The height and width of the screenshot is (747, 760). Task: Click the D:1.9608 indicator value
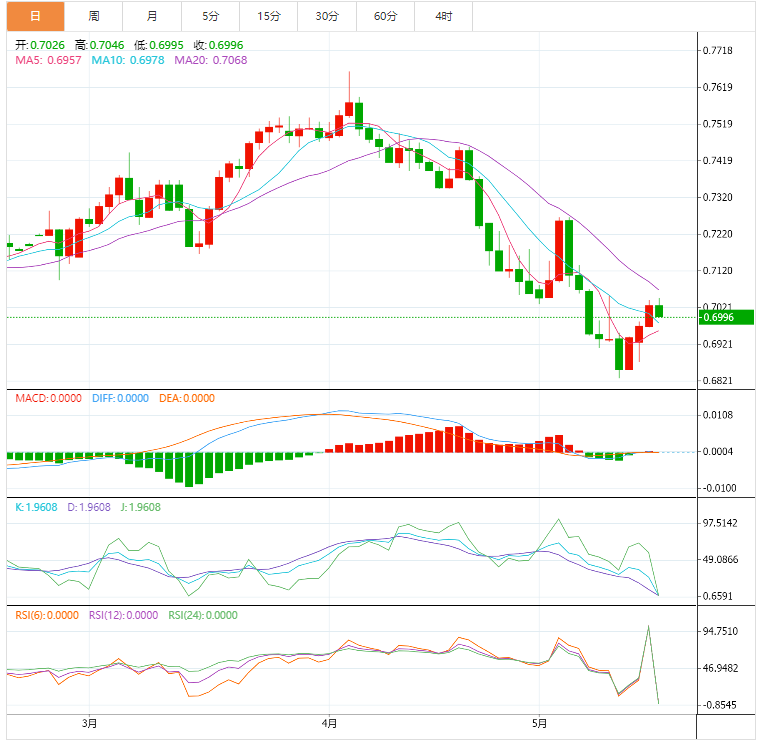[x=89, y=507]
